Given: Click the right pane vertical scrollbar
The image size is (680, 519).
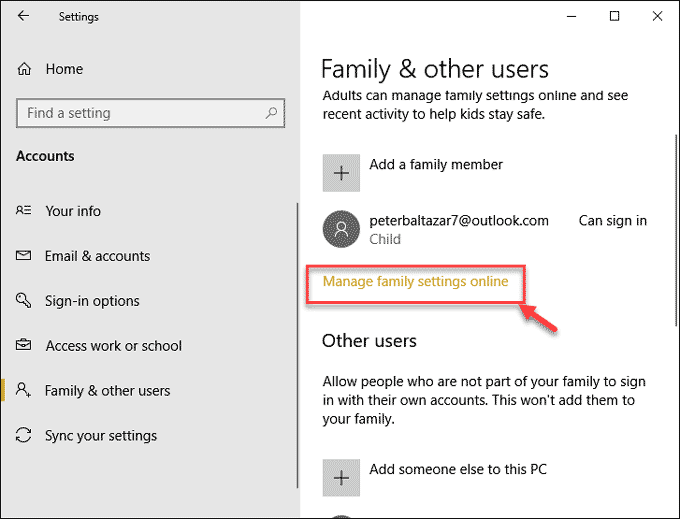Looking at the screenshot, I should coord(676,230).
